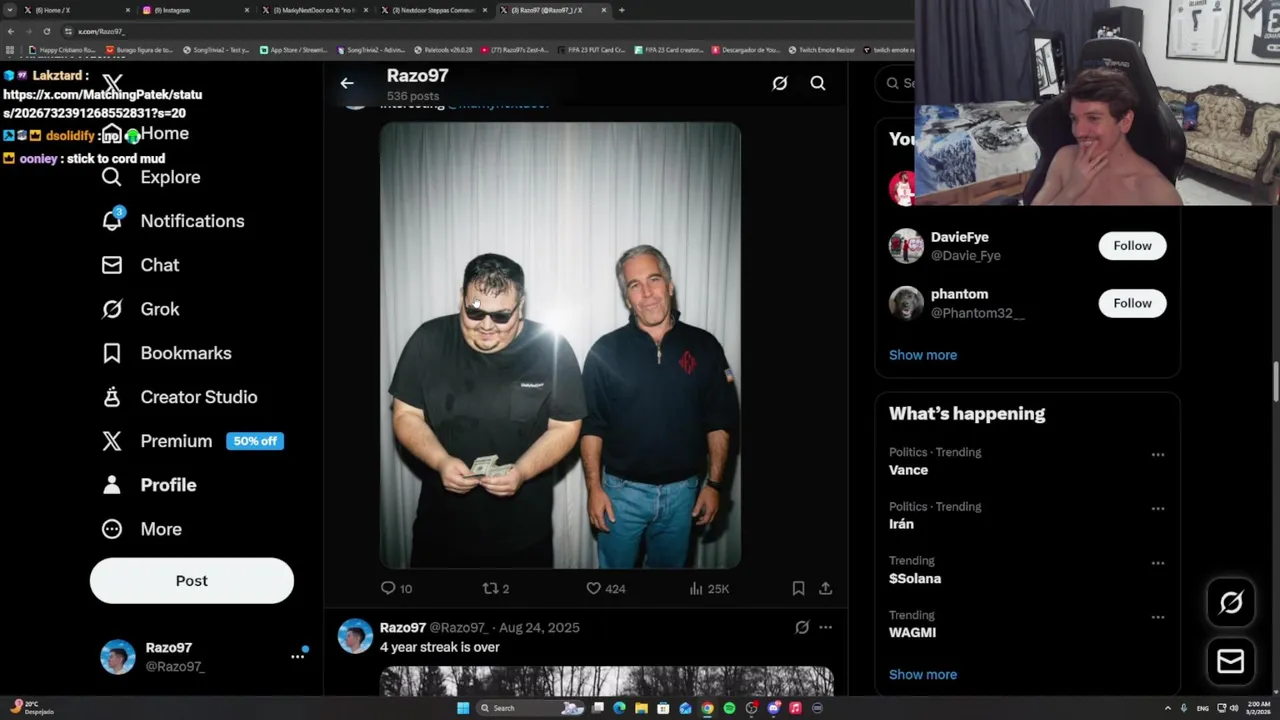Viewport: 1280px width, 720px height.
Task: Open the Windows Start menu
Action: coord(463,708)
